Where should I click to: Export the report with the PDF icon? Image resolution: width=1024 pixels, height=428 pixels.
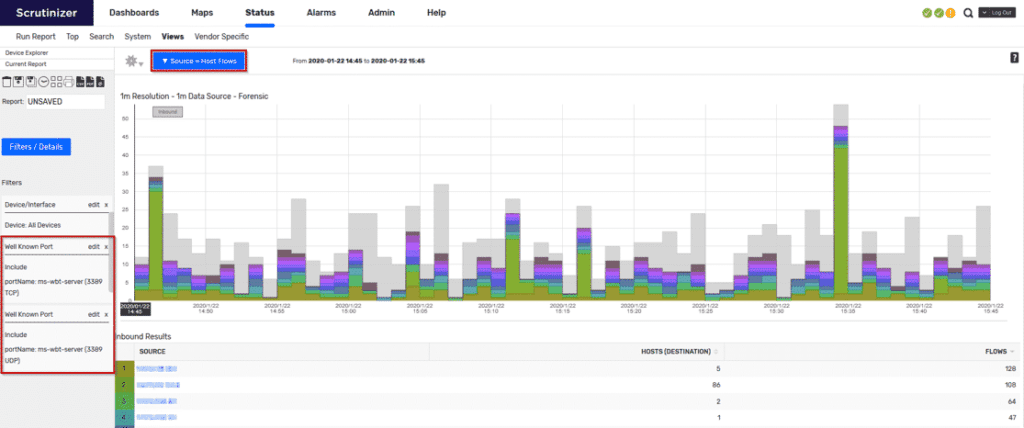tap(90, 82)
